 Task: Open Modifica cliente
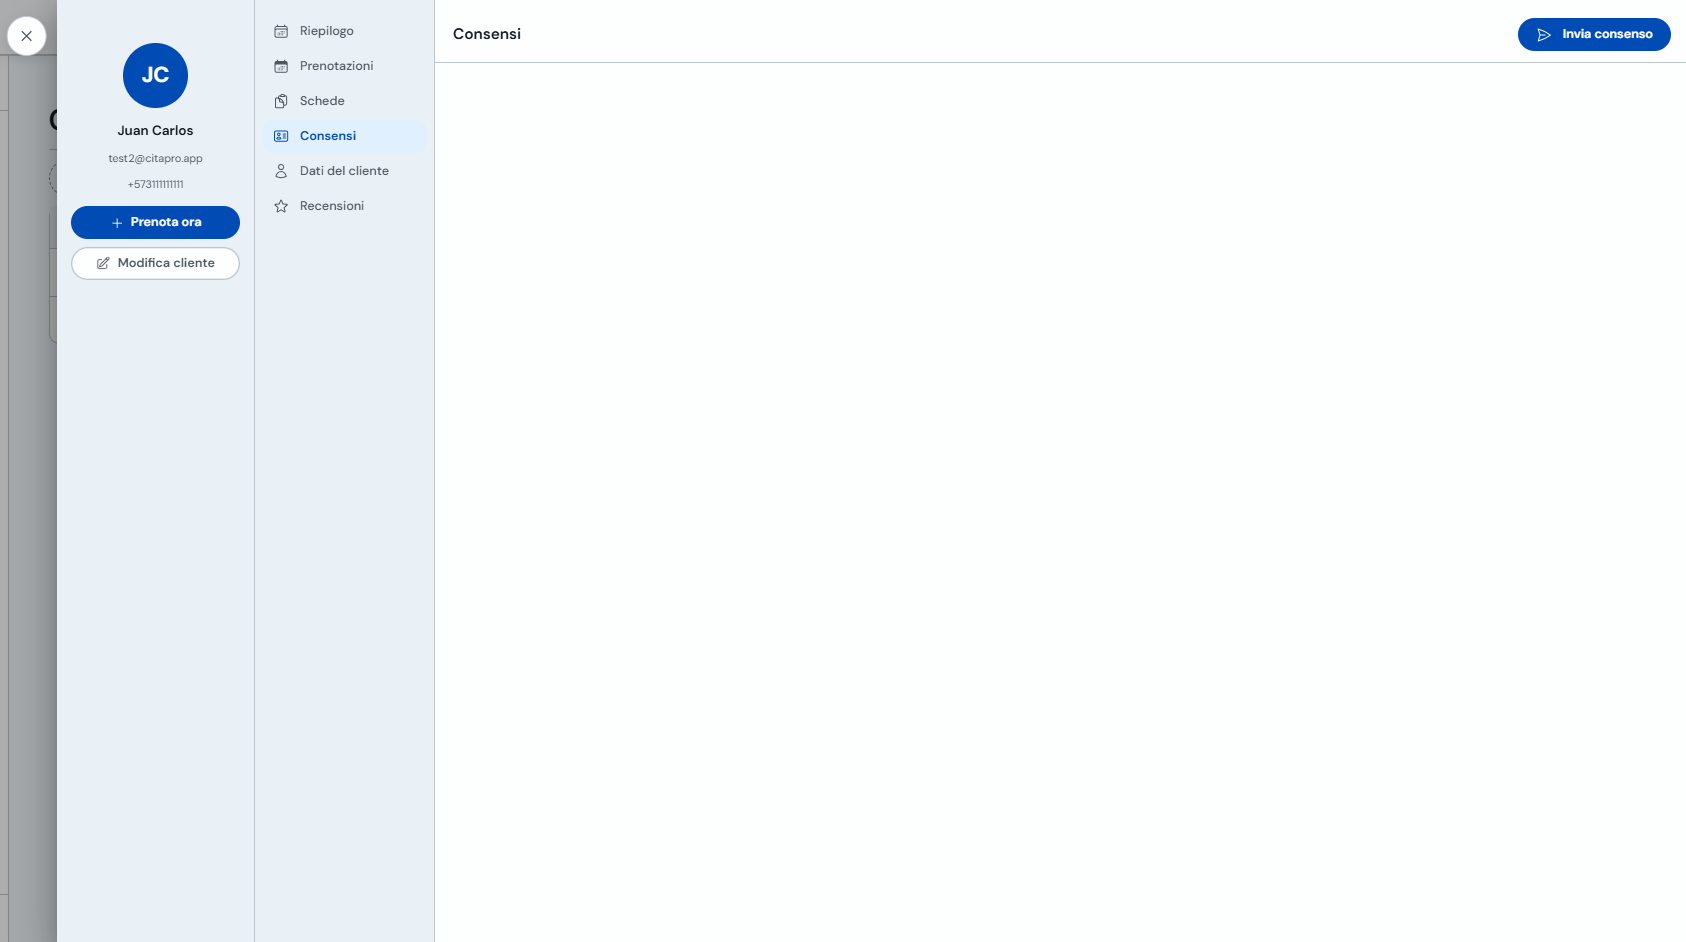(155, 263)
